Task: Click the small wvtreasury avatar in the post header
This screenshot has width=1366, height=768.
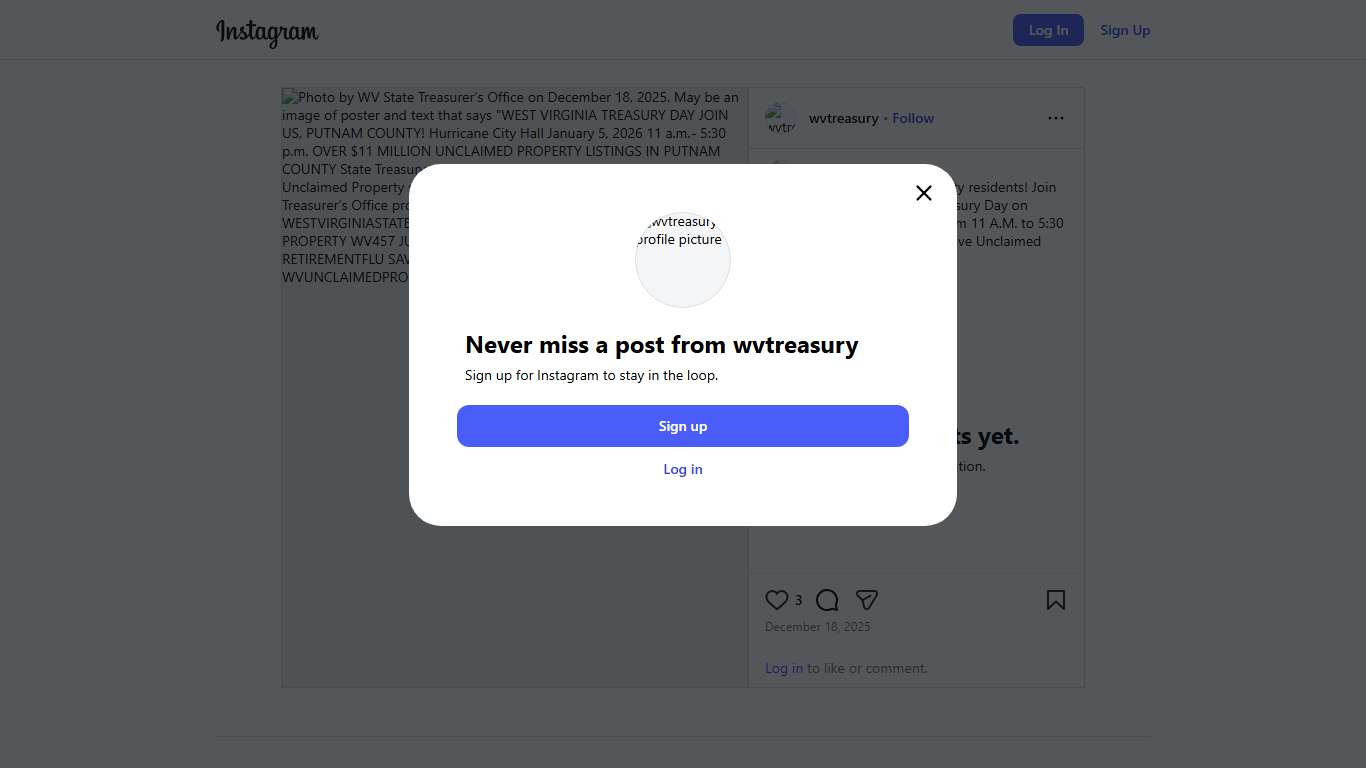Action: [781, 118]
